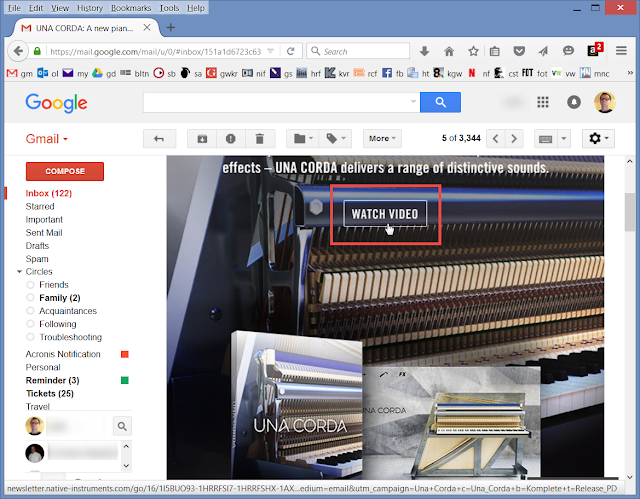640x499 pixels.
Task: Reload the page with the refresh icon
Action: click(291, 51)
